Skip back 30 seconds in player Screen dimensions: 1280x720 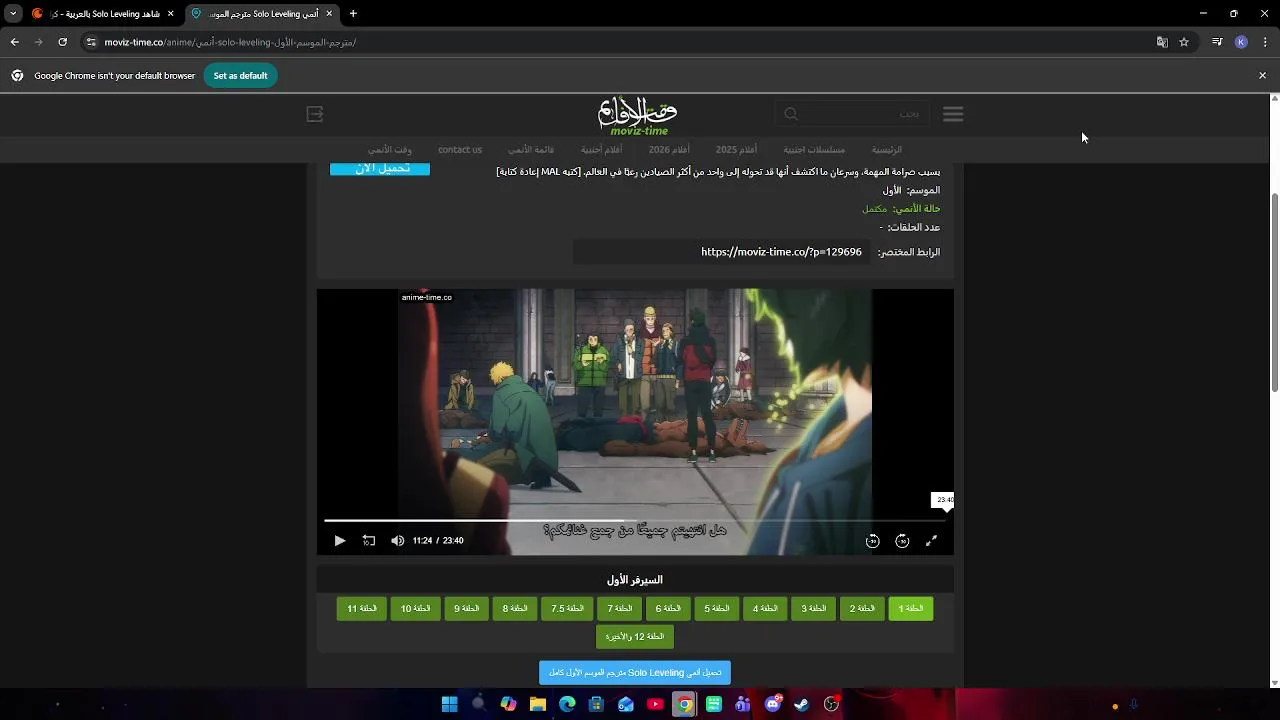tap(872, 541)
